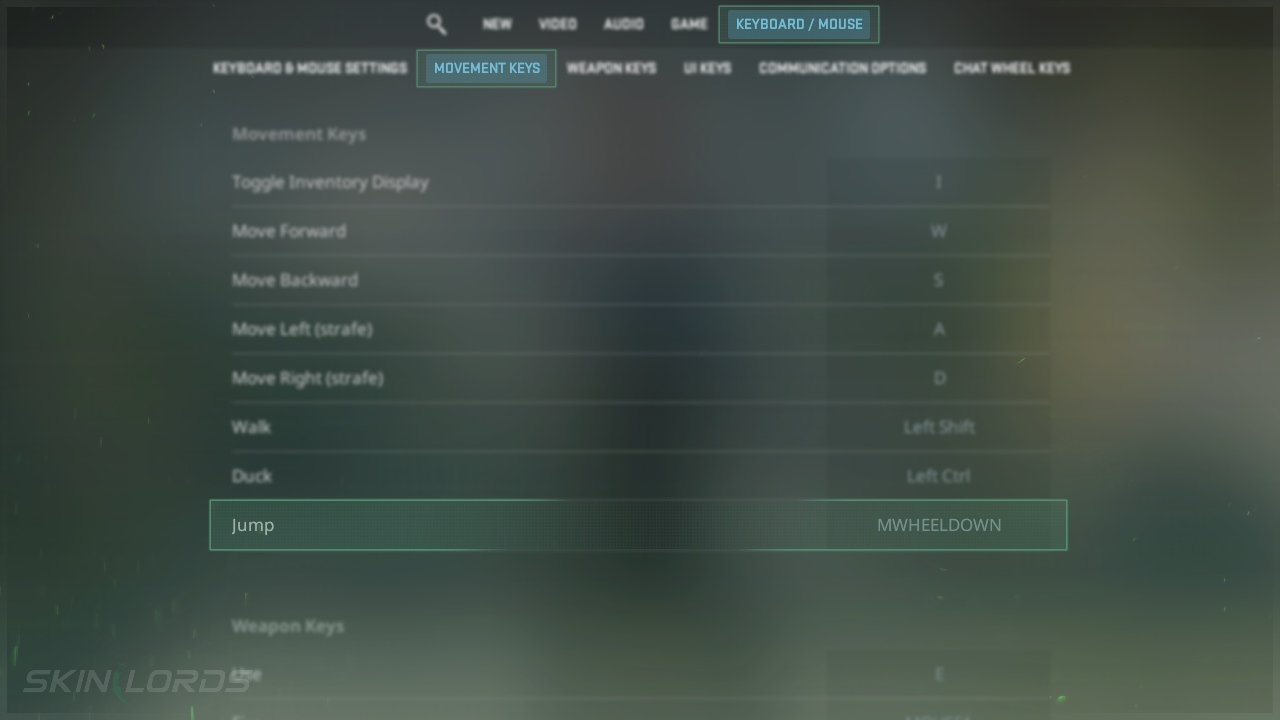The height and width of the screenshot is (720, 1280).
Task: Click the Move Left (strafe) label
Action: pos(302,329)
